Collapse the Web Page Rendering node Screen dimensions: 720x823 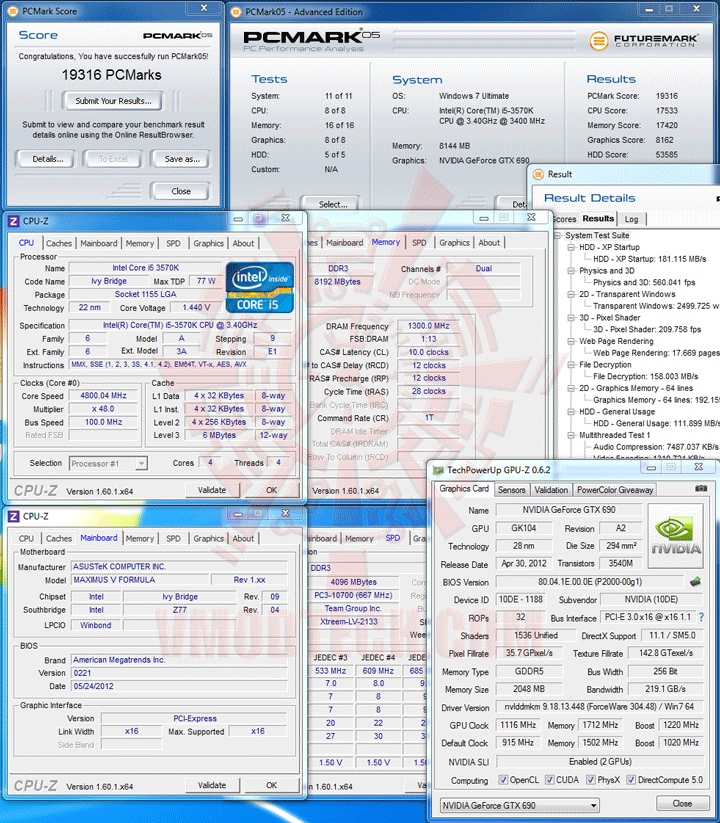click(x=571, y=341)
